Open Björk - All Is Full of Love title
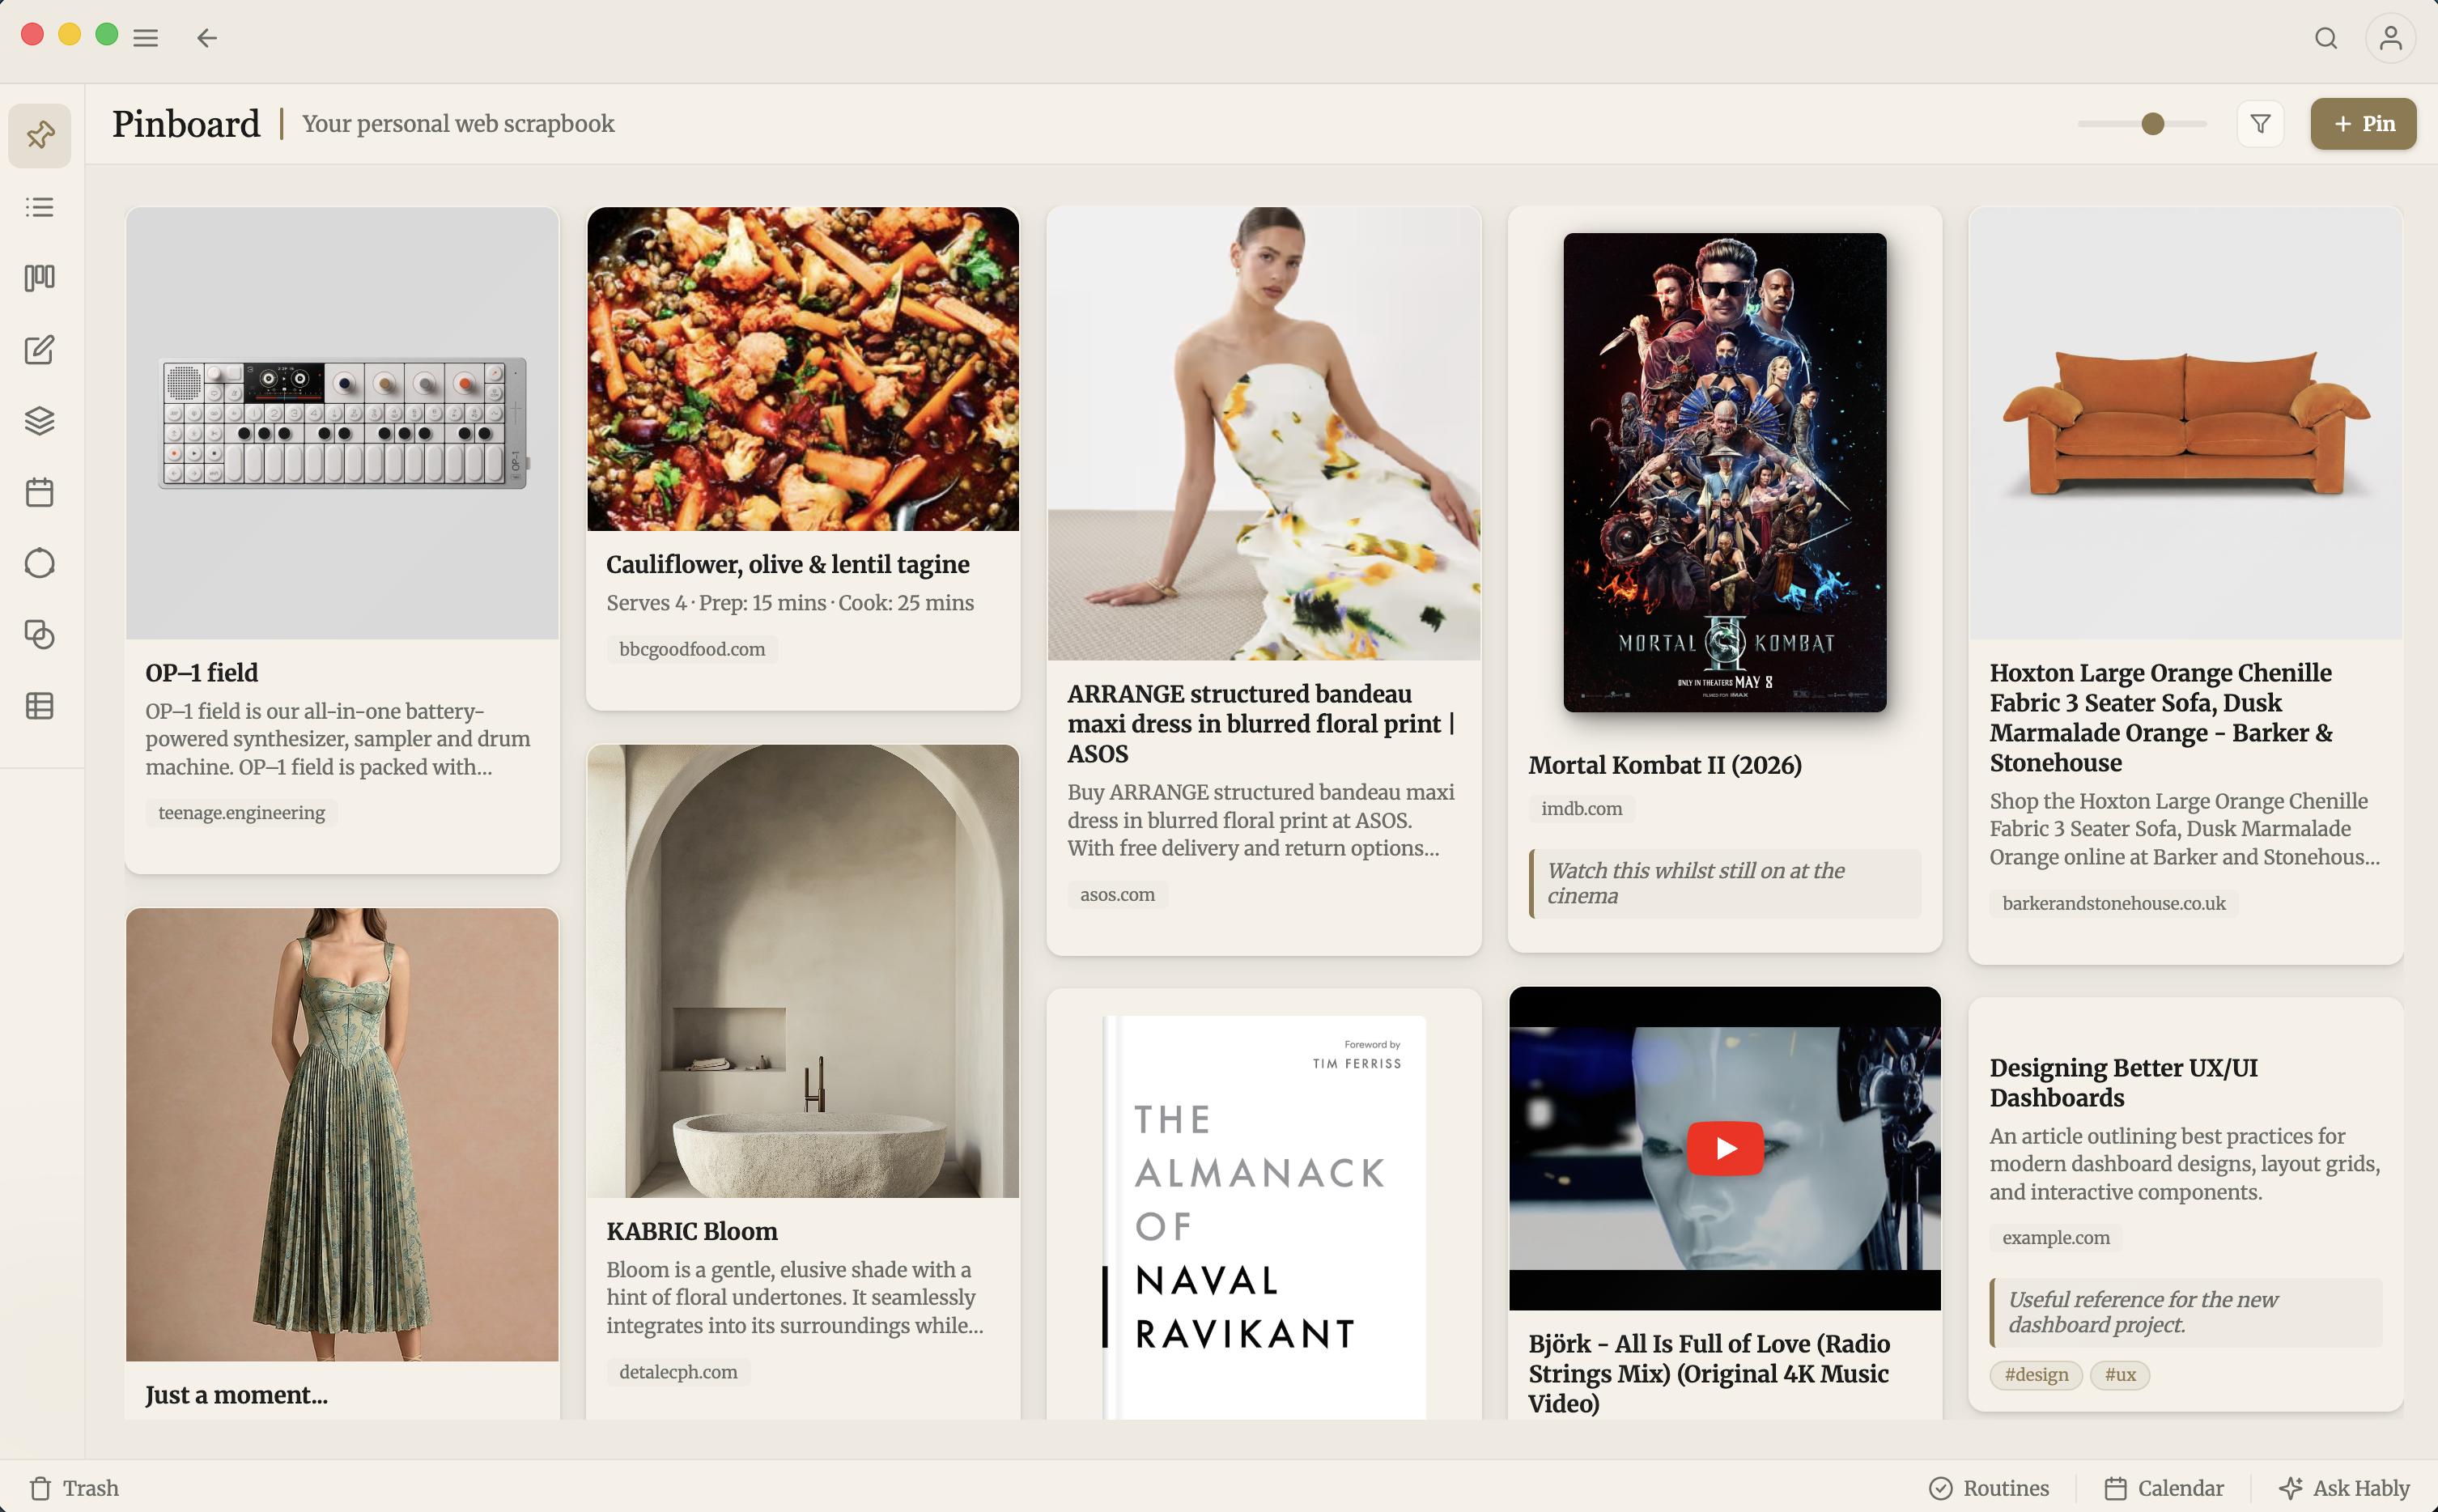Viewport: 2438px width, 1512px height. [x=1709, y=1373]
